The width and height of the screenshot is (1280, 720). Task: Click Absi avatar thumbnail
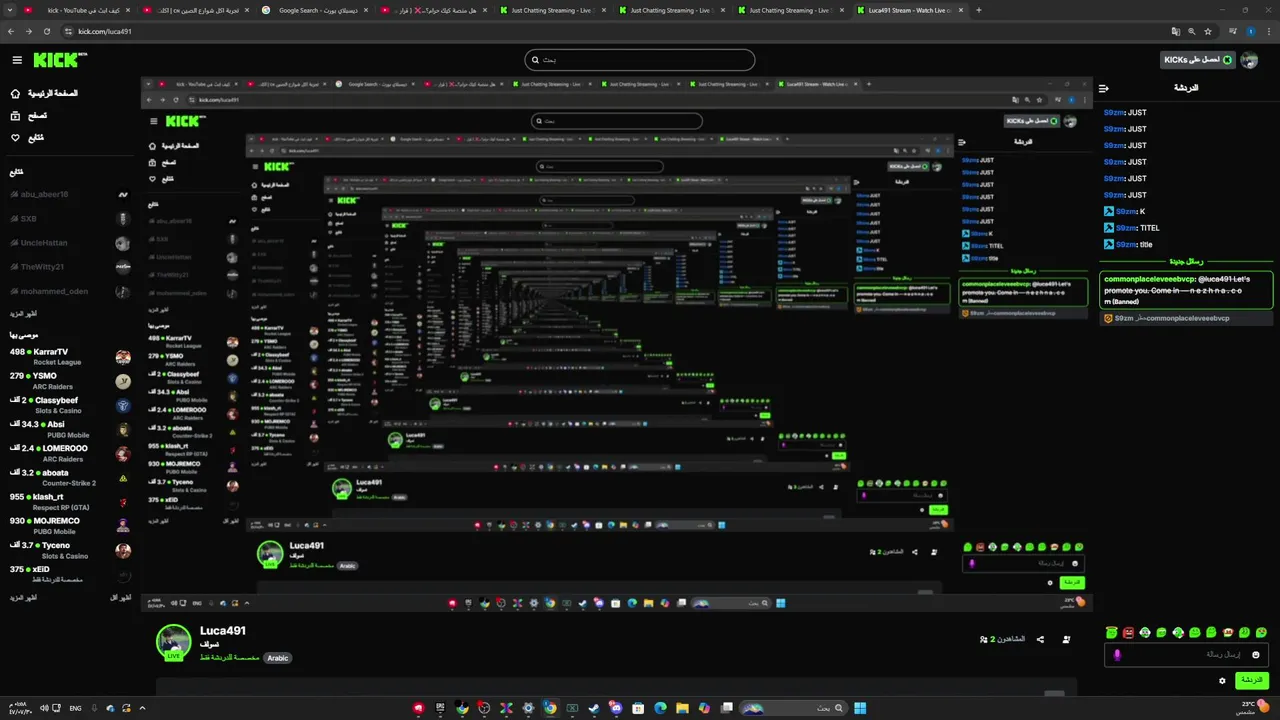123,429
